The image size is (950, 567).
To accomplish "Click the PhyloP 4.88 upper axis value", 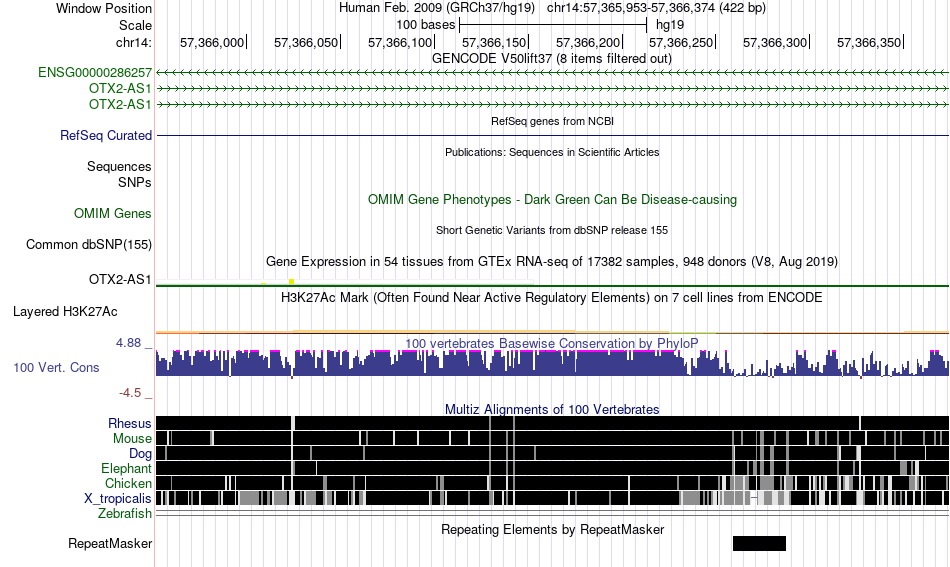I will pos(128,343).
